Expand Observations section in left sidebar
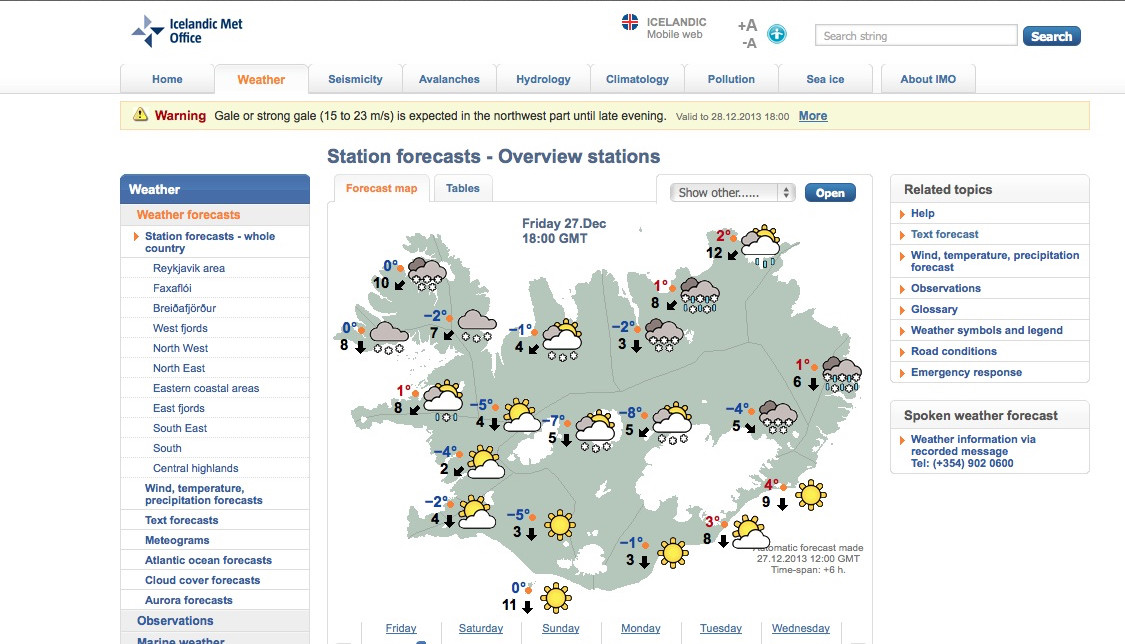The height and width of the screenshot is (644, 1125). pyautogui.click(x=175, y=621)
